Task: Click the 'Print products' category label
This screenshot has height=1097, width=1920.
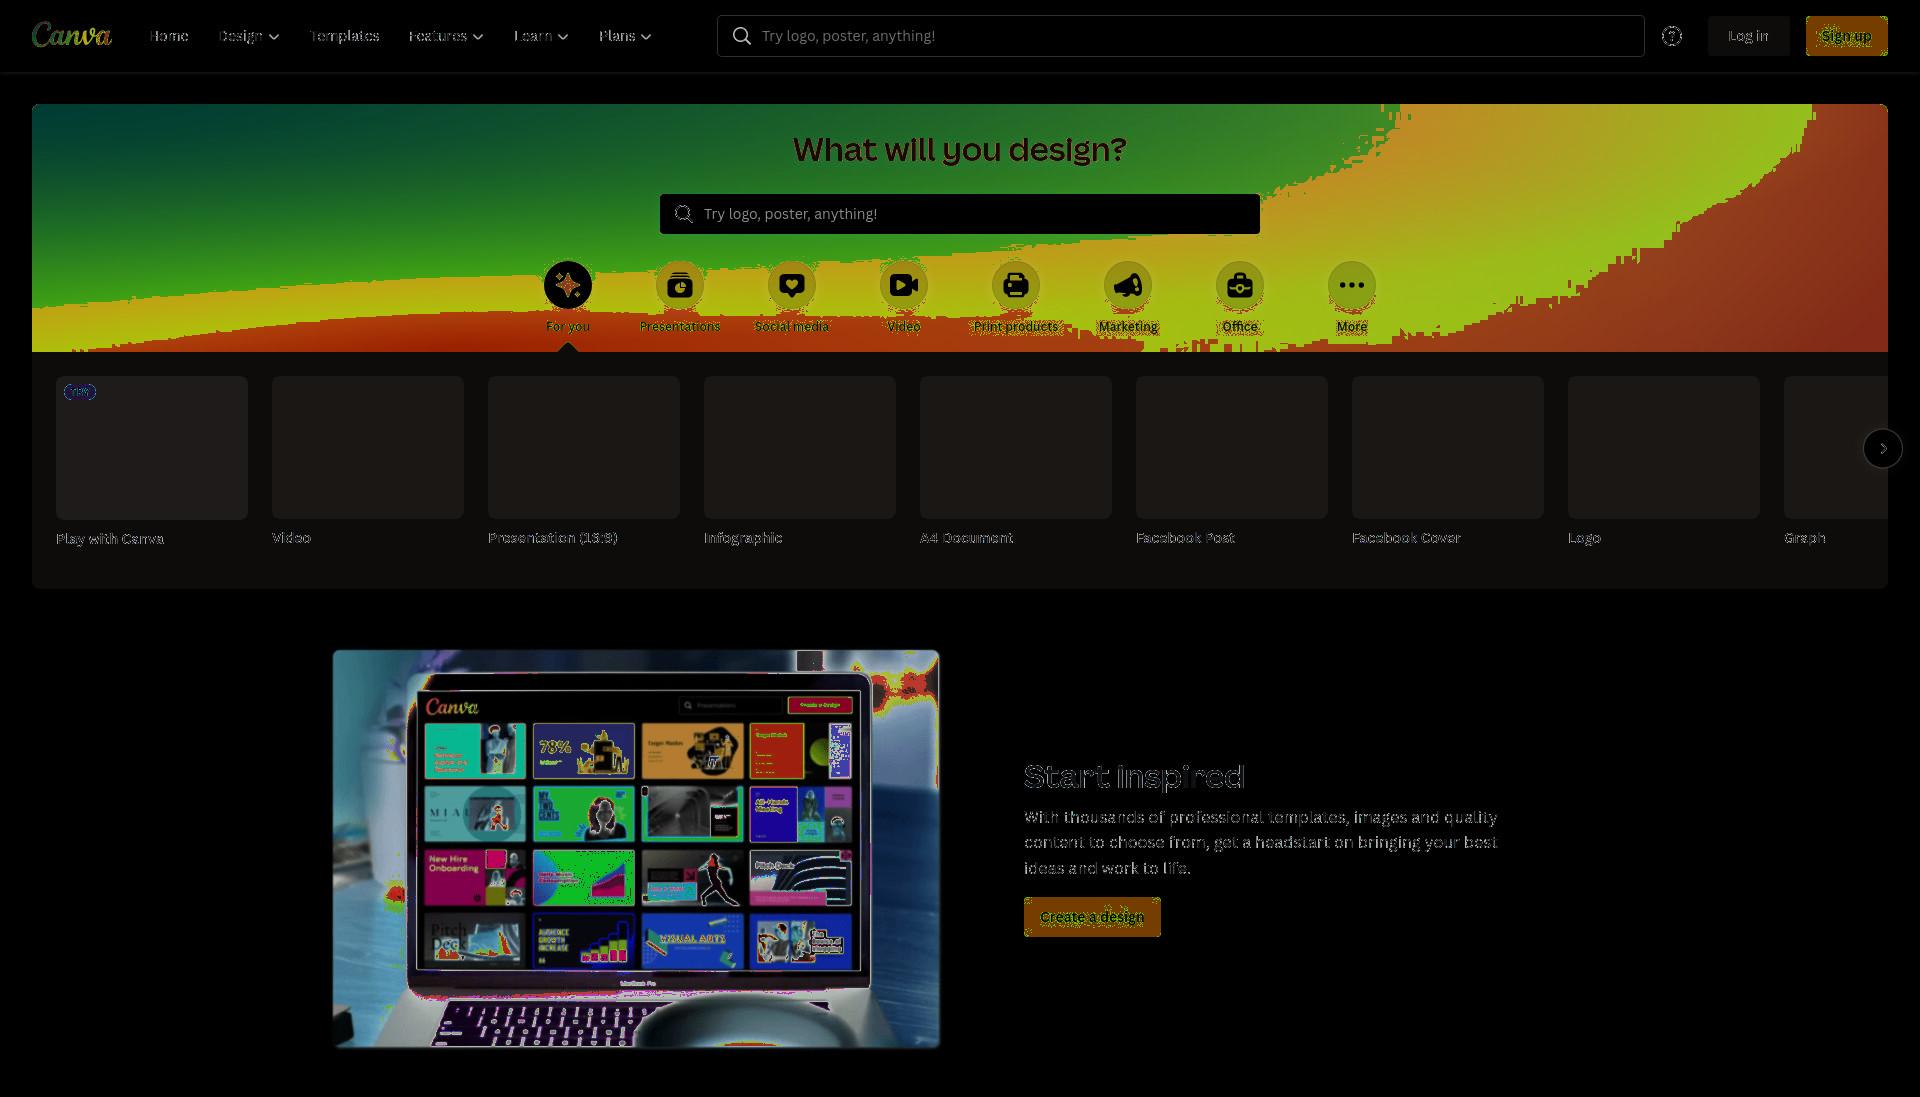Action: (x=1016, y=327)
